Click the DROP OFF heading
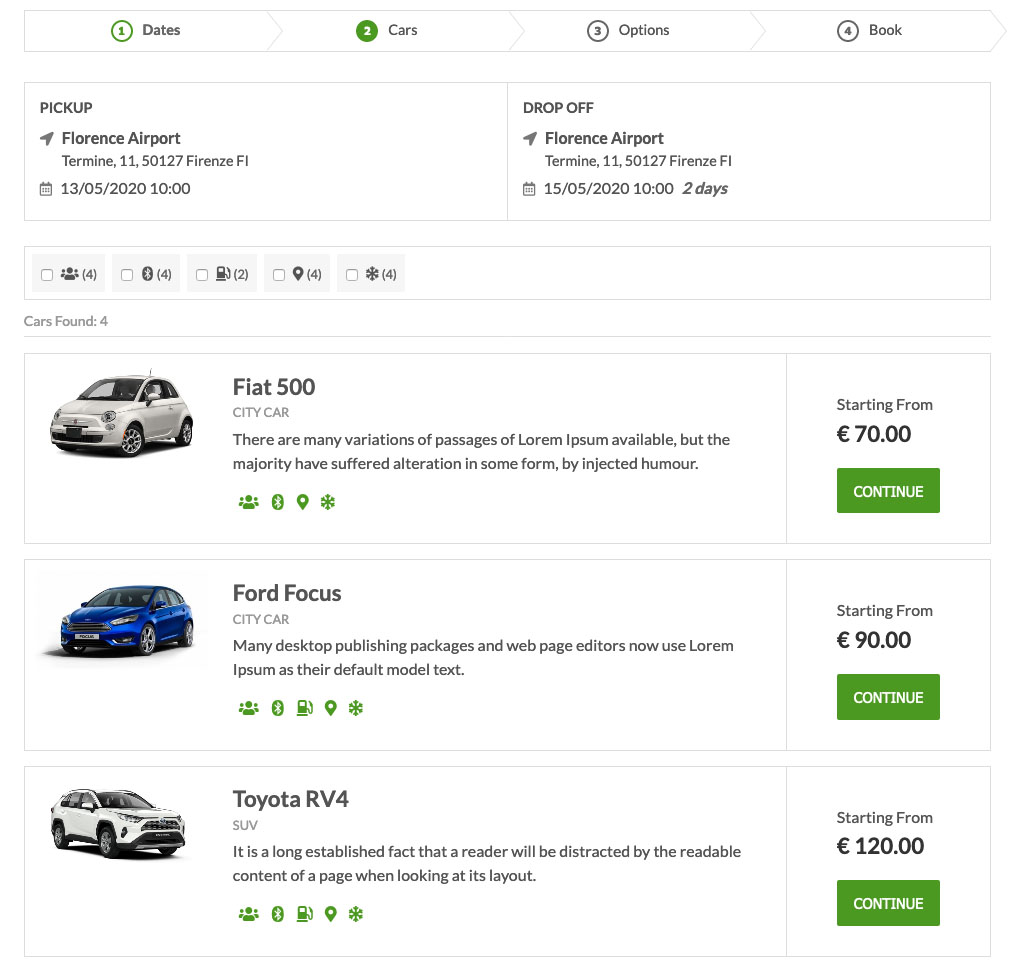Viewport: 1015px width, 969px height. click(558, 108)
